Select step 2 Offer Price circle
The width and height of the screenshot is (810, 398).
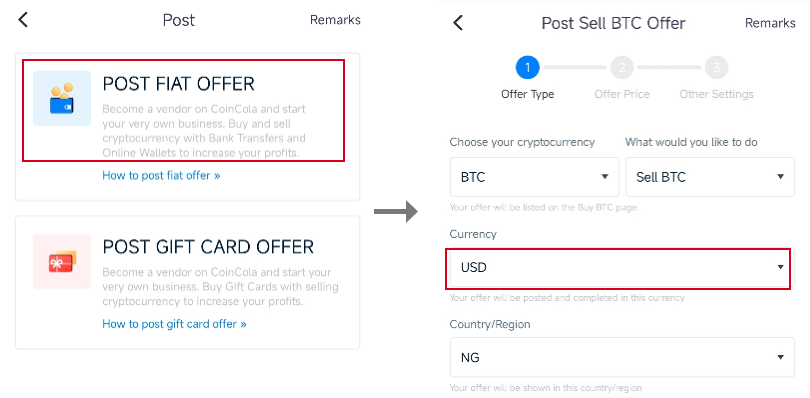point(622,67)
